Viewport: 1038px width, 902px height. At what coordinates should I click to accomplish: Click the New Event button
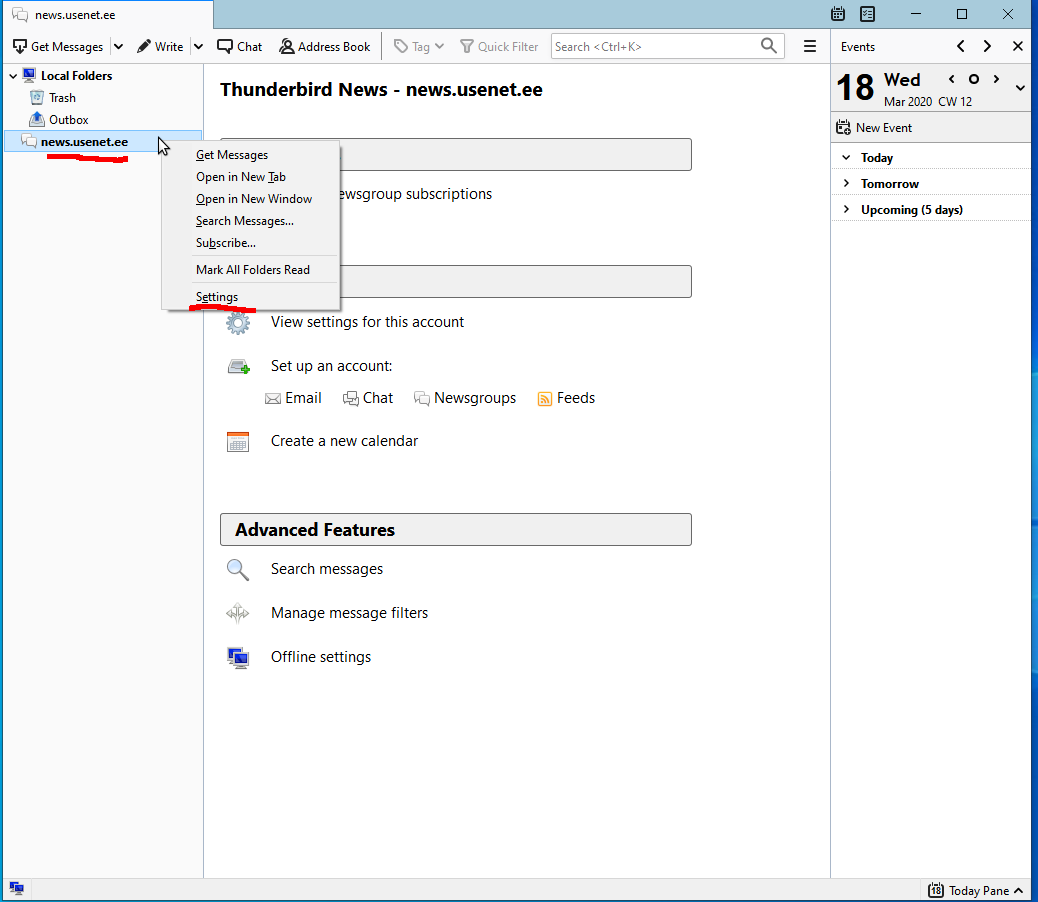pyautogui.click(x=873, y=128)
